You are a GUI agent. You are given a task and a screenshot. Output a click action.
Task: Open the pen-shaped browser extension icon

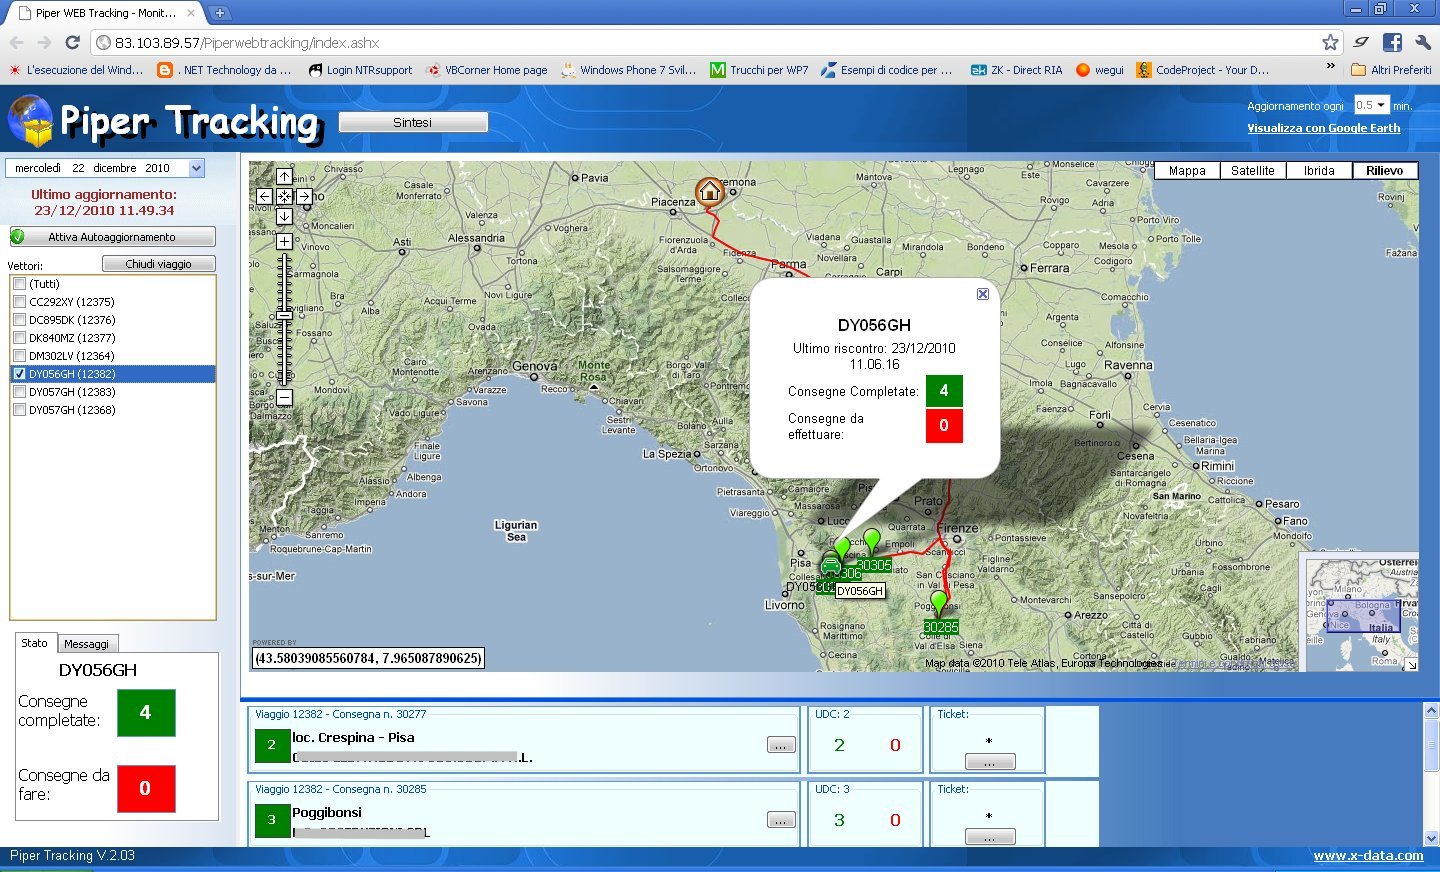click(x=1361, y=42)
